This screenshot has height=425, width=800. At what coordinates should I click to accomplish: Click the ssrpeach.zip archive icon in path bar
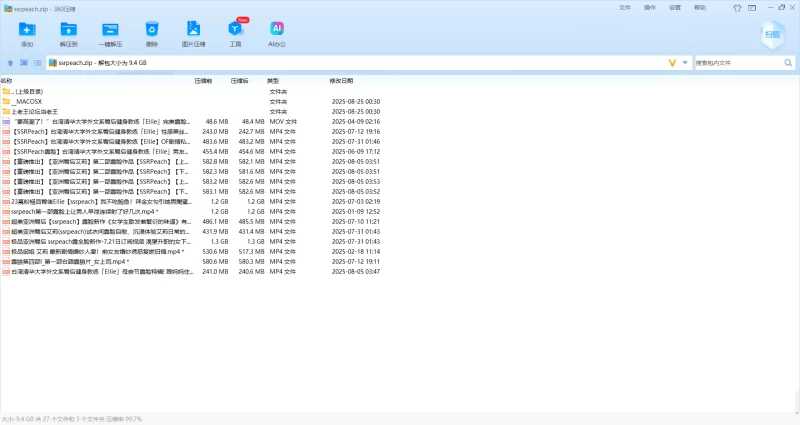click(53, 63)
